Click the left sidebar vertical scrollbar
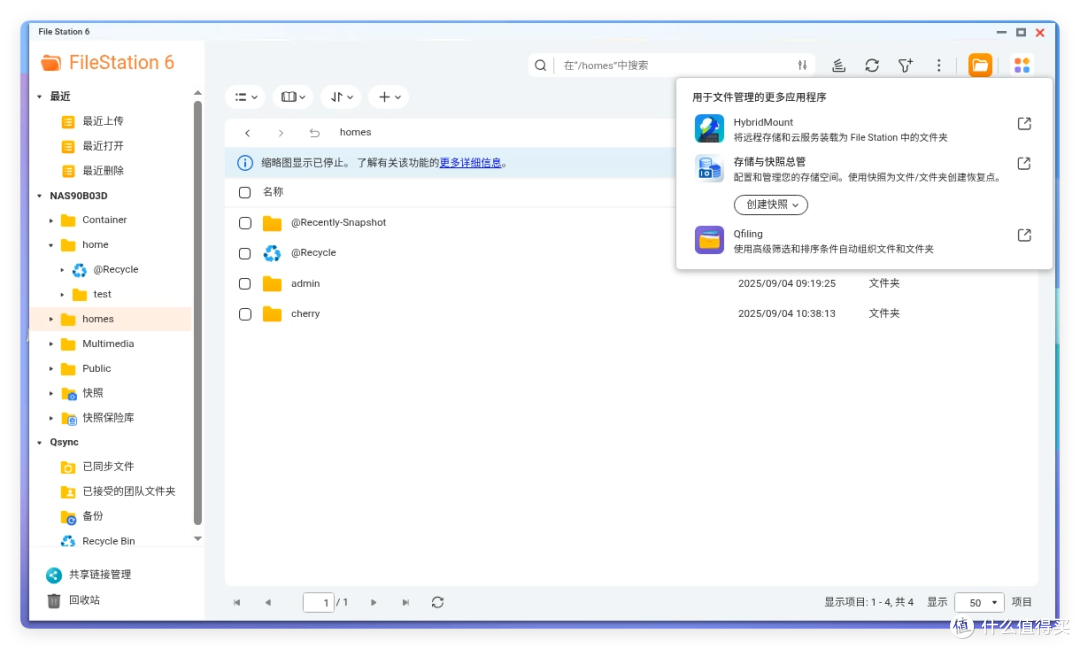The width and height of the screenshot is (1080, 649). pyautogui.click(x=198, y=313)
